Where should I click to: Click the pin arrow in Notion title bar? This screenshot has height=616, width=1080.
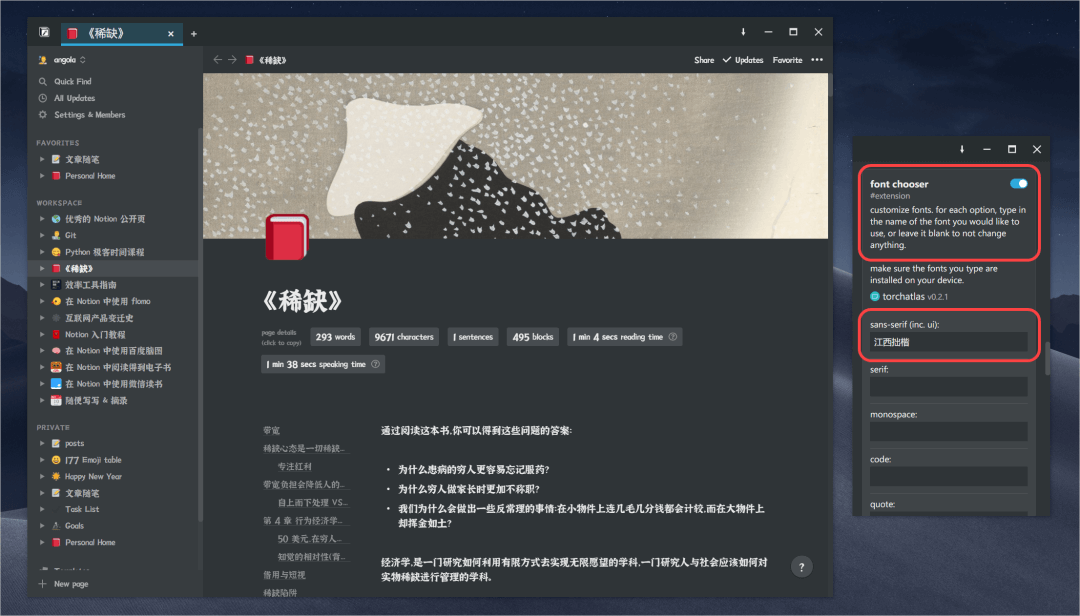point(743,32)
